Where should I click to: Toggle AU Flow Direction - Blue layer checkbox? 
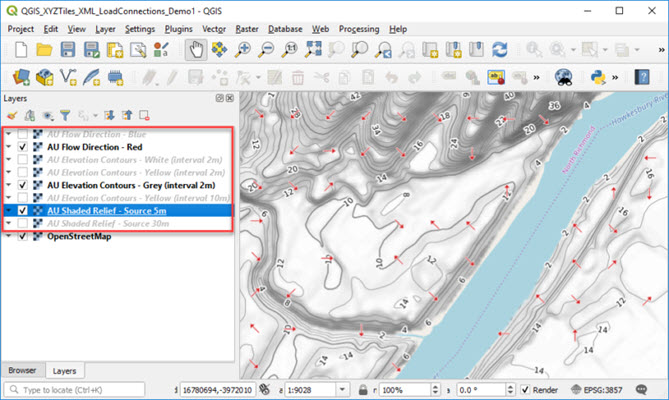click(x=23, y=134)
